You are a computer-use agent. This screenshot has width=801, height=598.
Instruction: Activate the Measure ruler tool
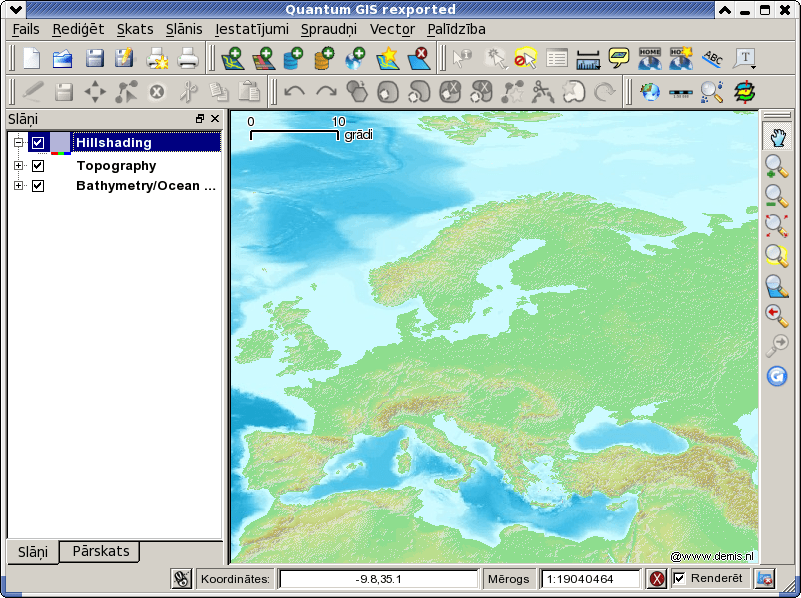(587, 60)
